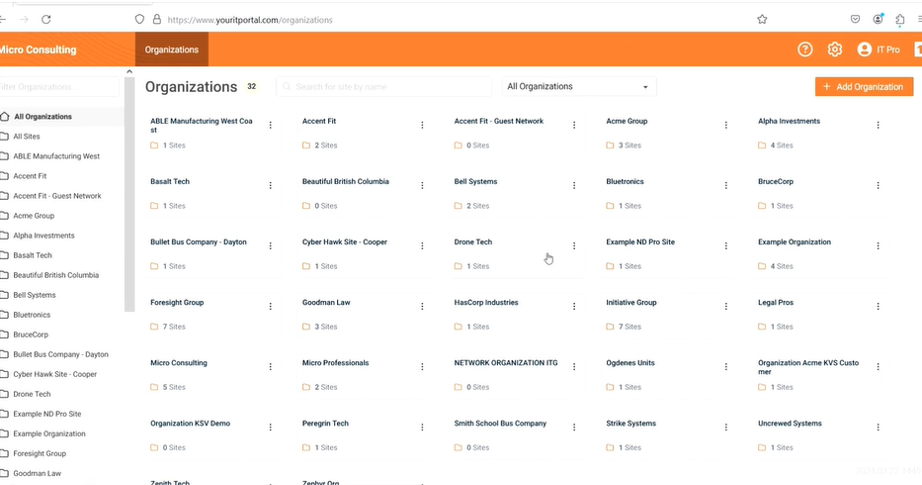The height and width of the screenshot is (485, 922).
Task: Open kebab menu for Initiative Group card
Action: pos(726,307)
